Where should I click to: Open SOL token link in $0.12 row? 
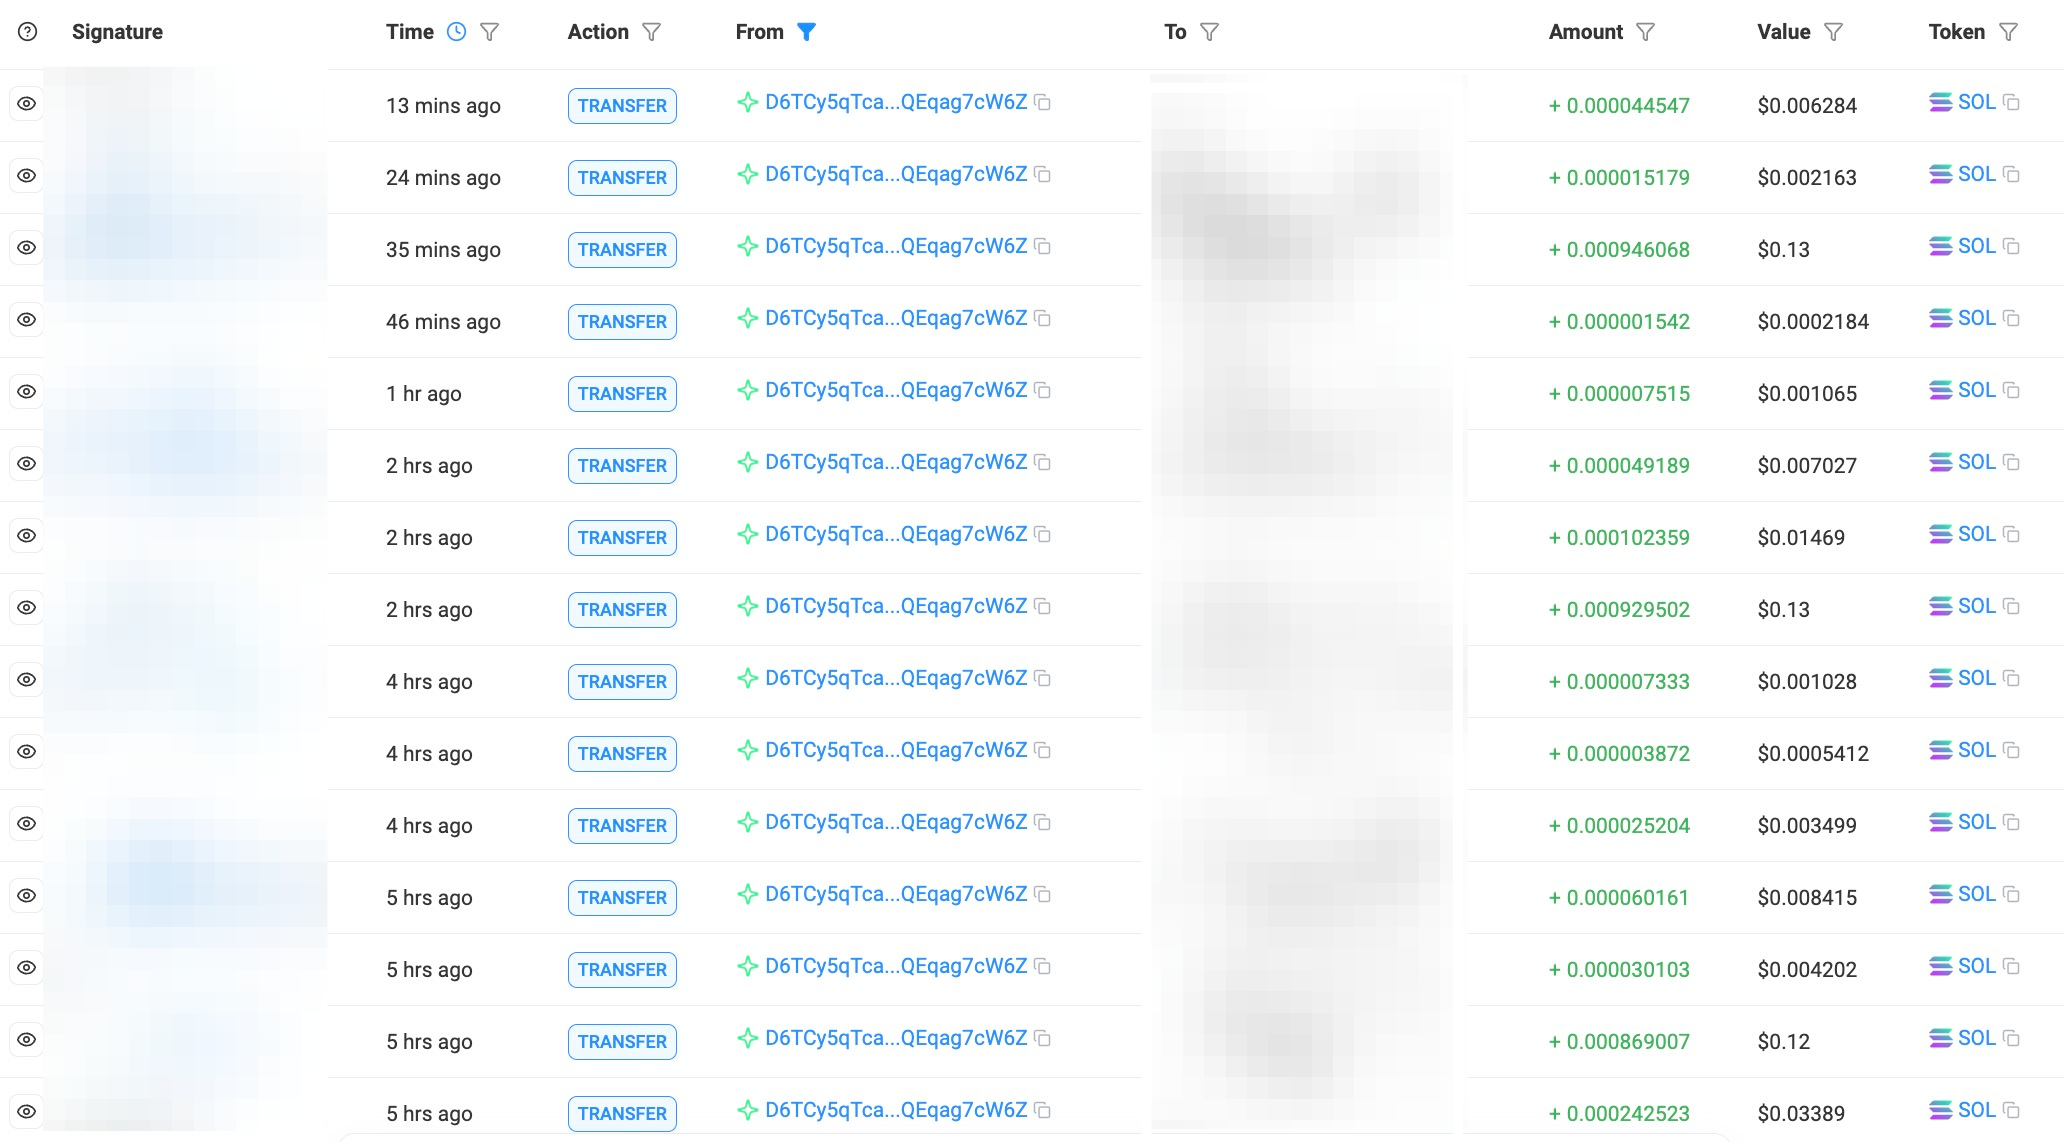pos(1976,1039)
